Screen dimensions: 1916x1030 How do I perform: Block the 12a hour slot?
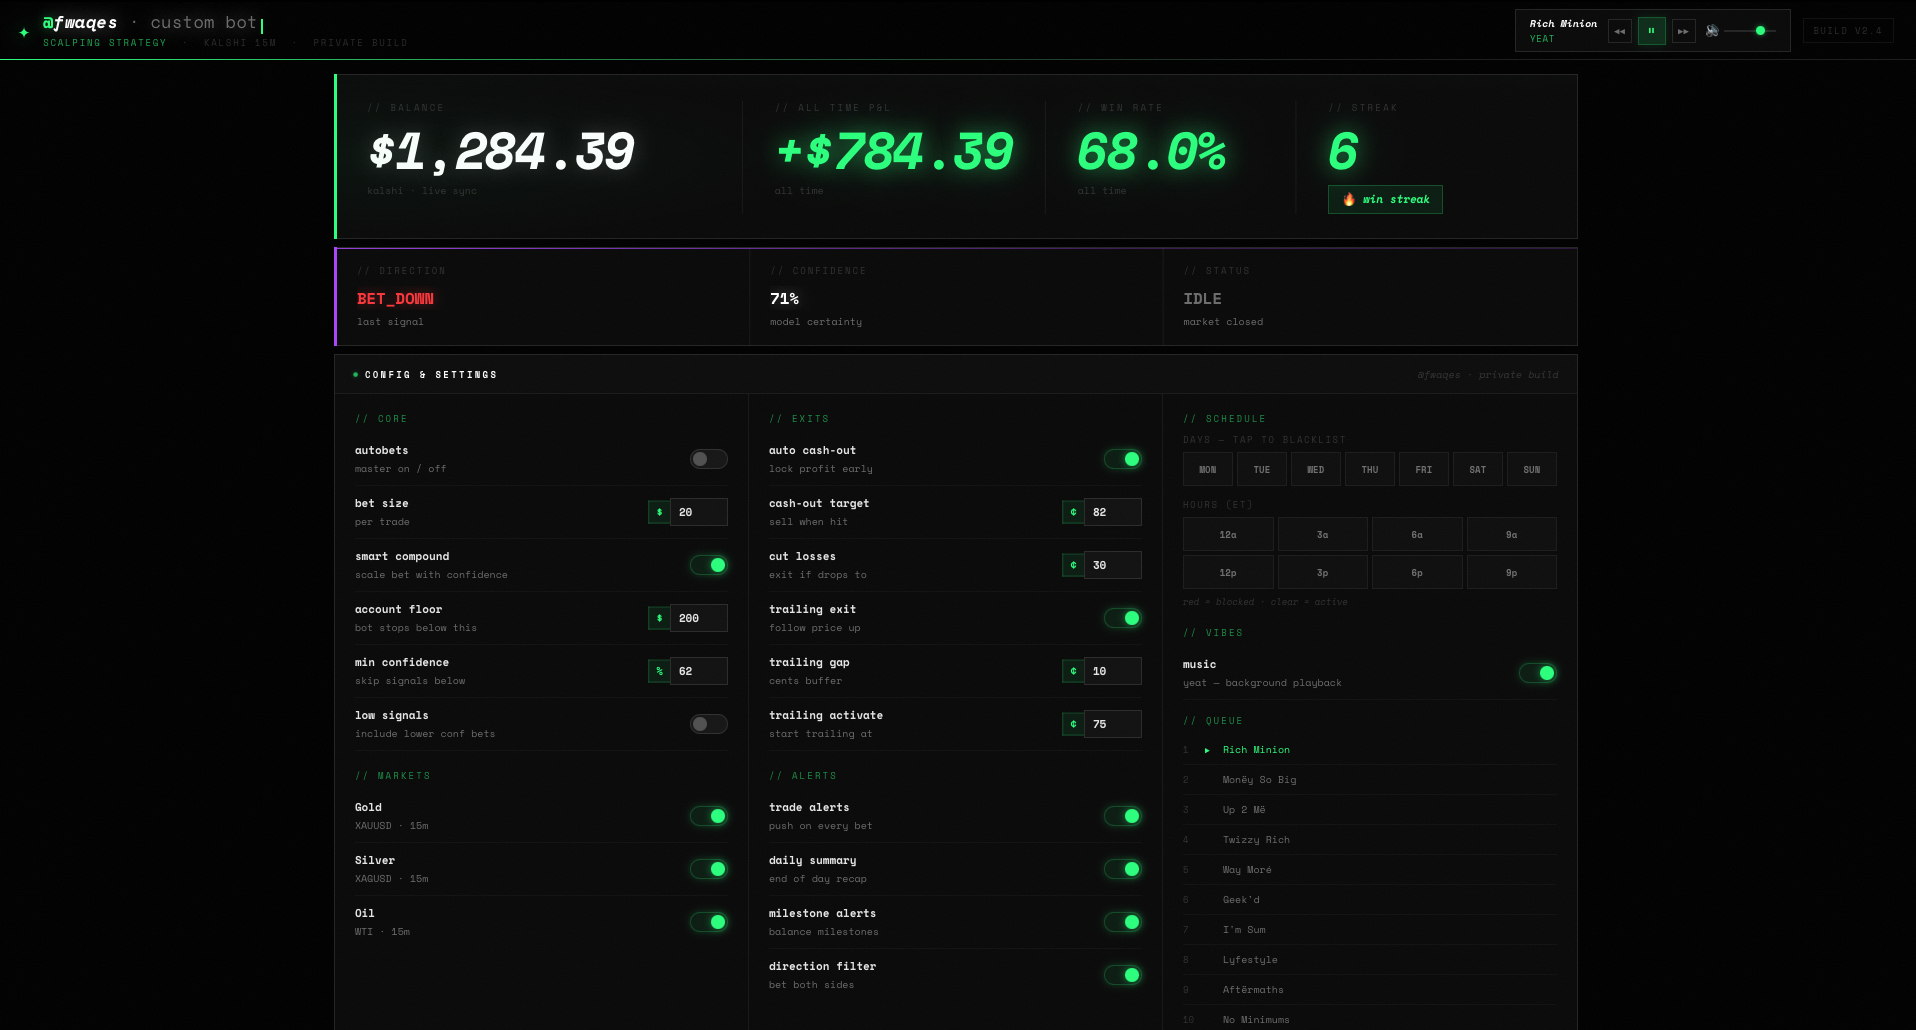point(1228,534)
